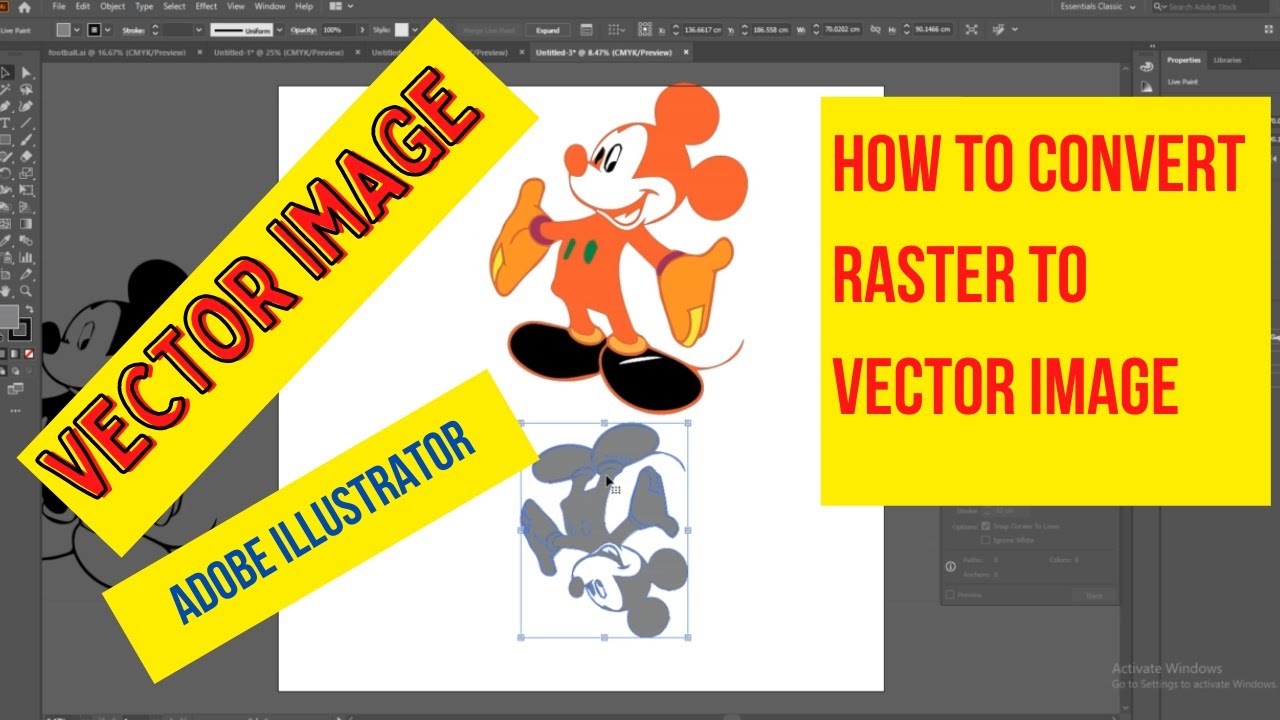The image size is (1280, 720).
Task: Switch to the Libraries panel tab
Action: coord(1227,60)
